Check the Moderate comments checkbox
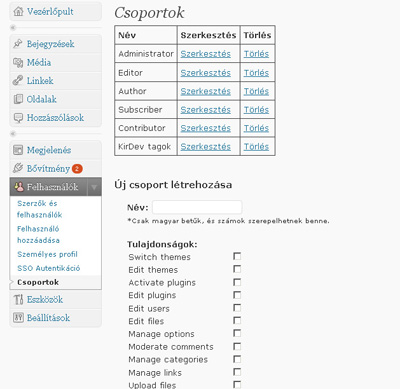Viewport: 400px width, 389px height. point(237,346)
